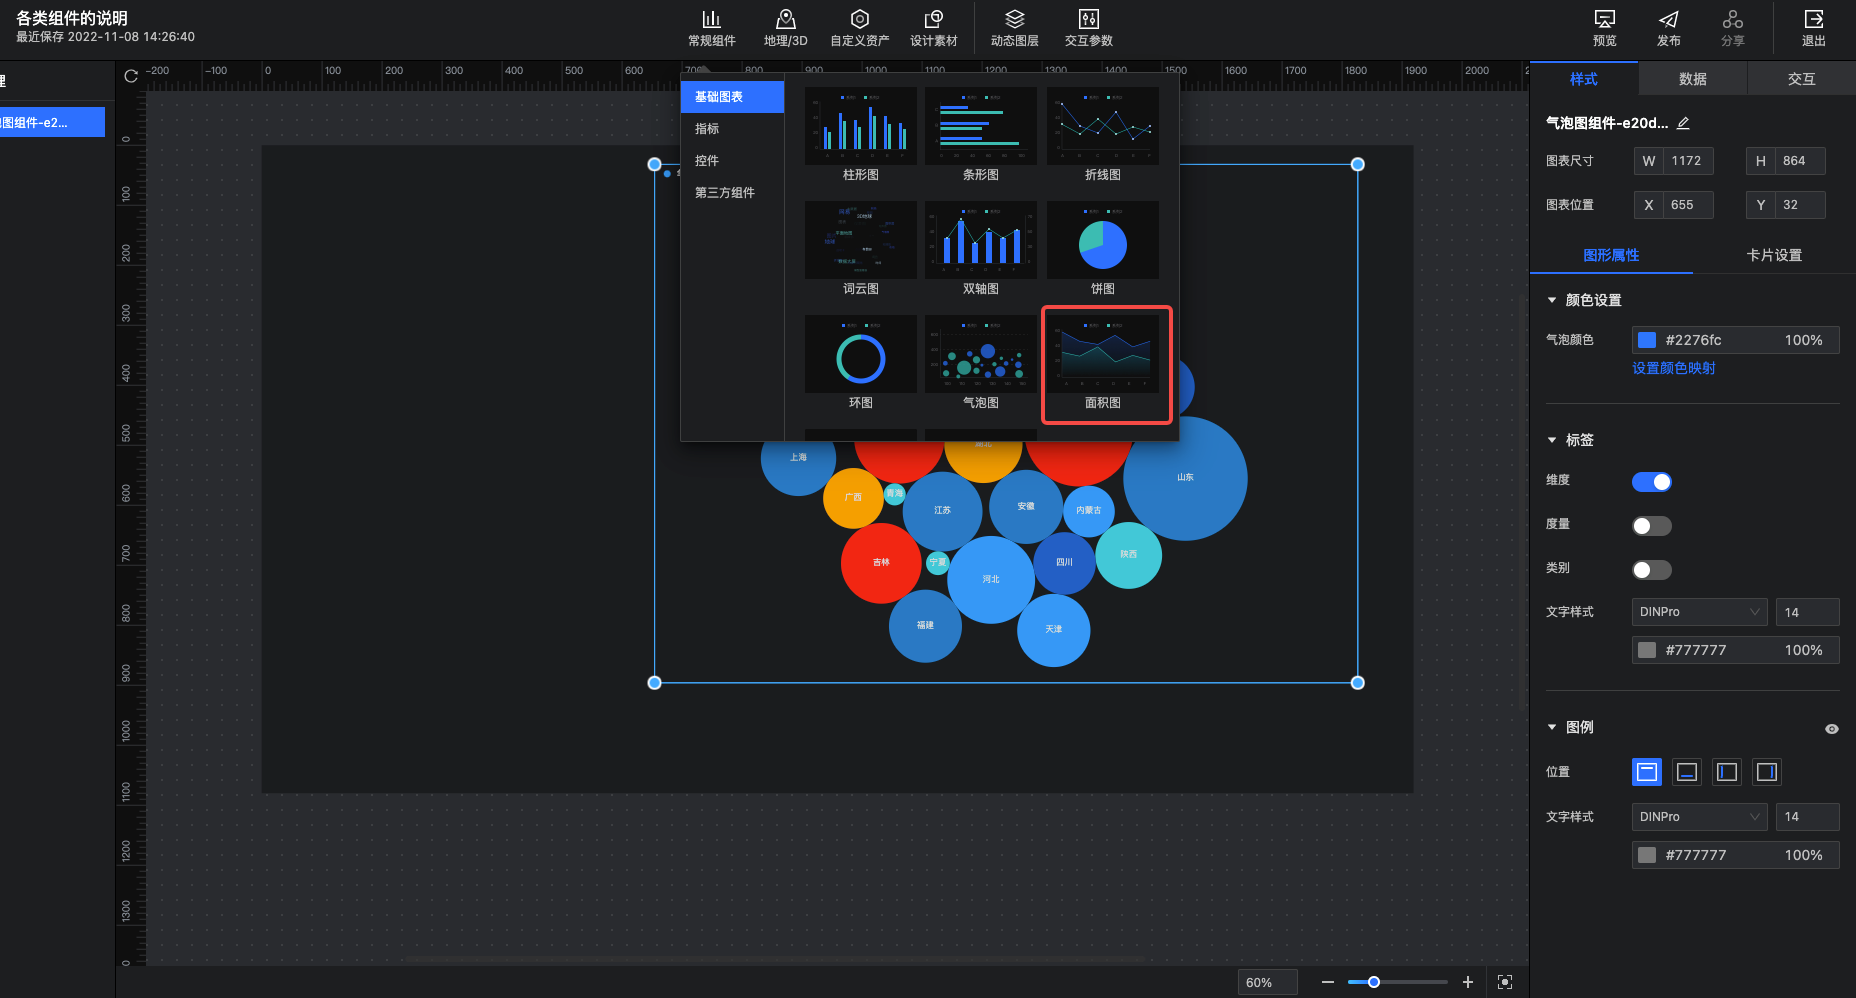Click the zoom in plus icon
Viewport: 1856px width, 998px height.
[1467, 982]
